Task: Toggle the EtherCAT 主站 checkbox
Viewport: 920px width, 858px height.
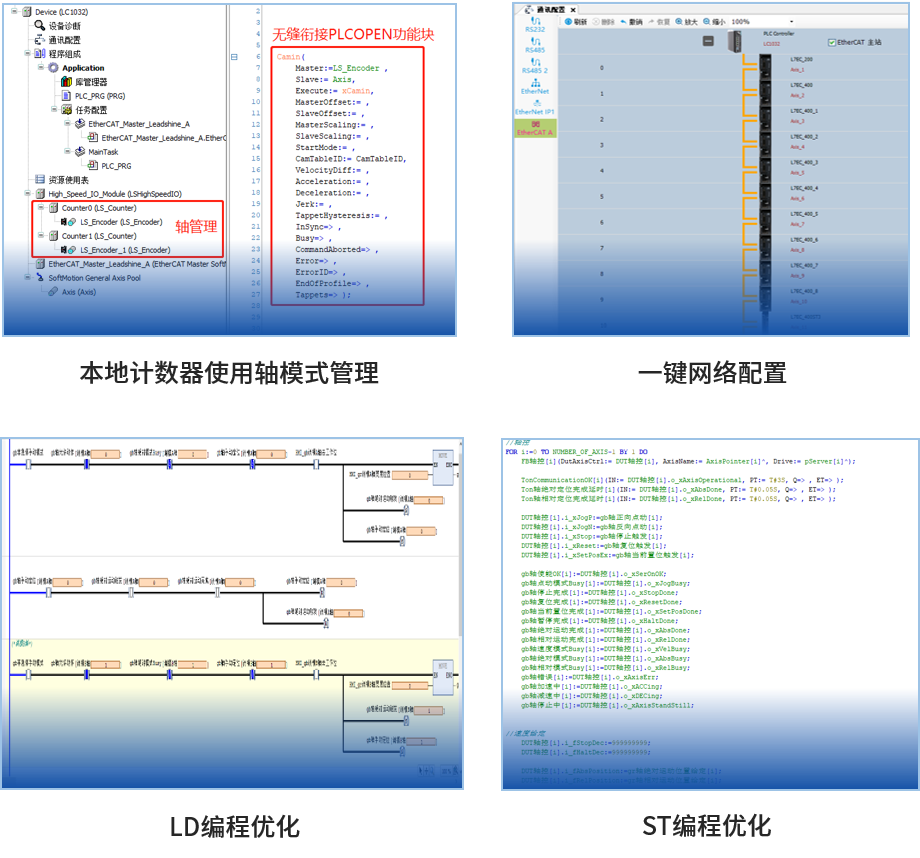Action: (832, 42)
